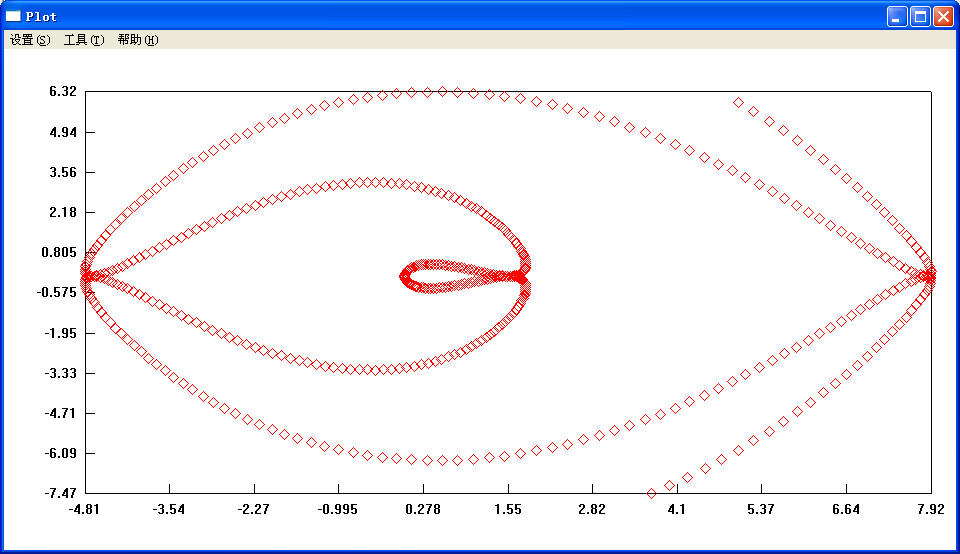Click x-axis label 2.82
Screen dimensions: 960x554
592,509
